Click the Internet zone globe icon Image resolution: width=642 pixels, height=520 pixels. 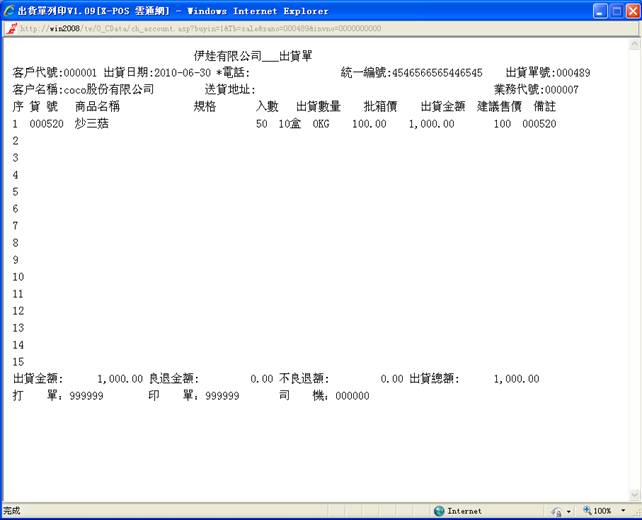439,510
